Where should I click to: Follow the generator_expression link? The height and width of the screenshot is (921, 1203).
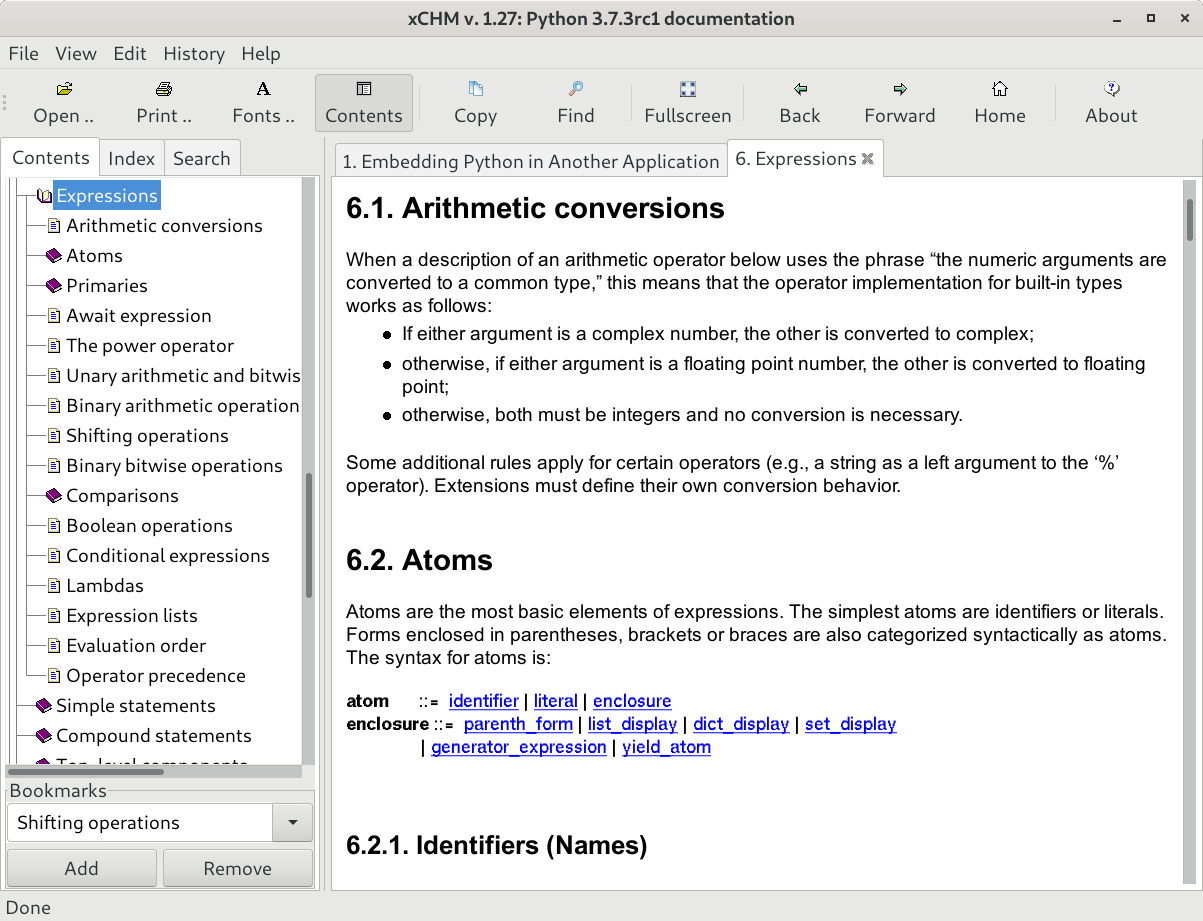[518, 747]
